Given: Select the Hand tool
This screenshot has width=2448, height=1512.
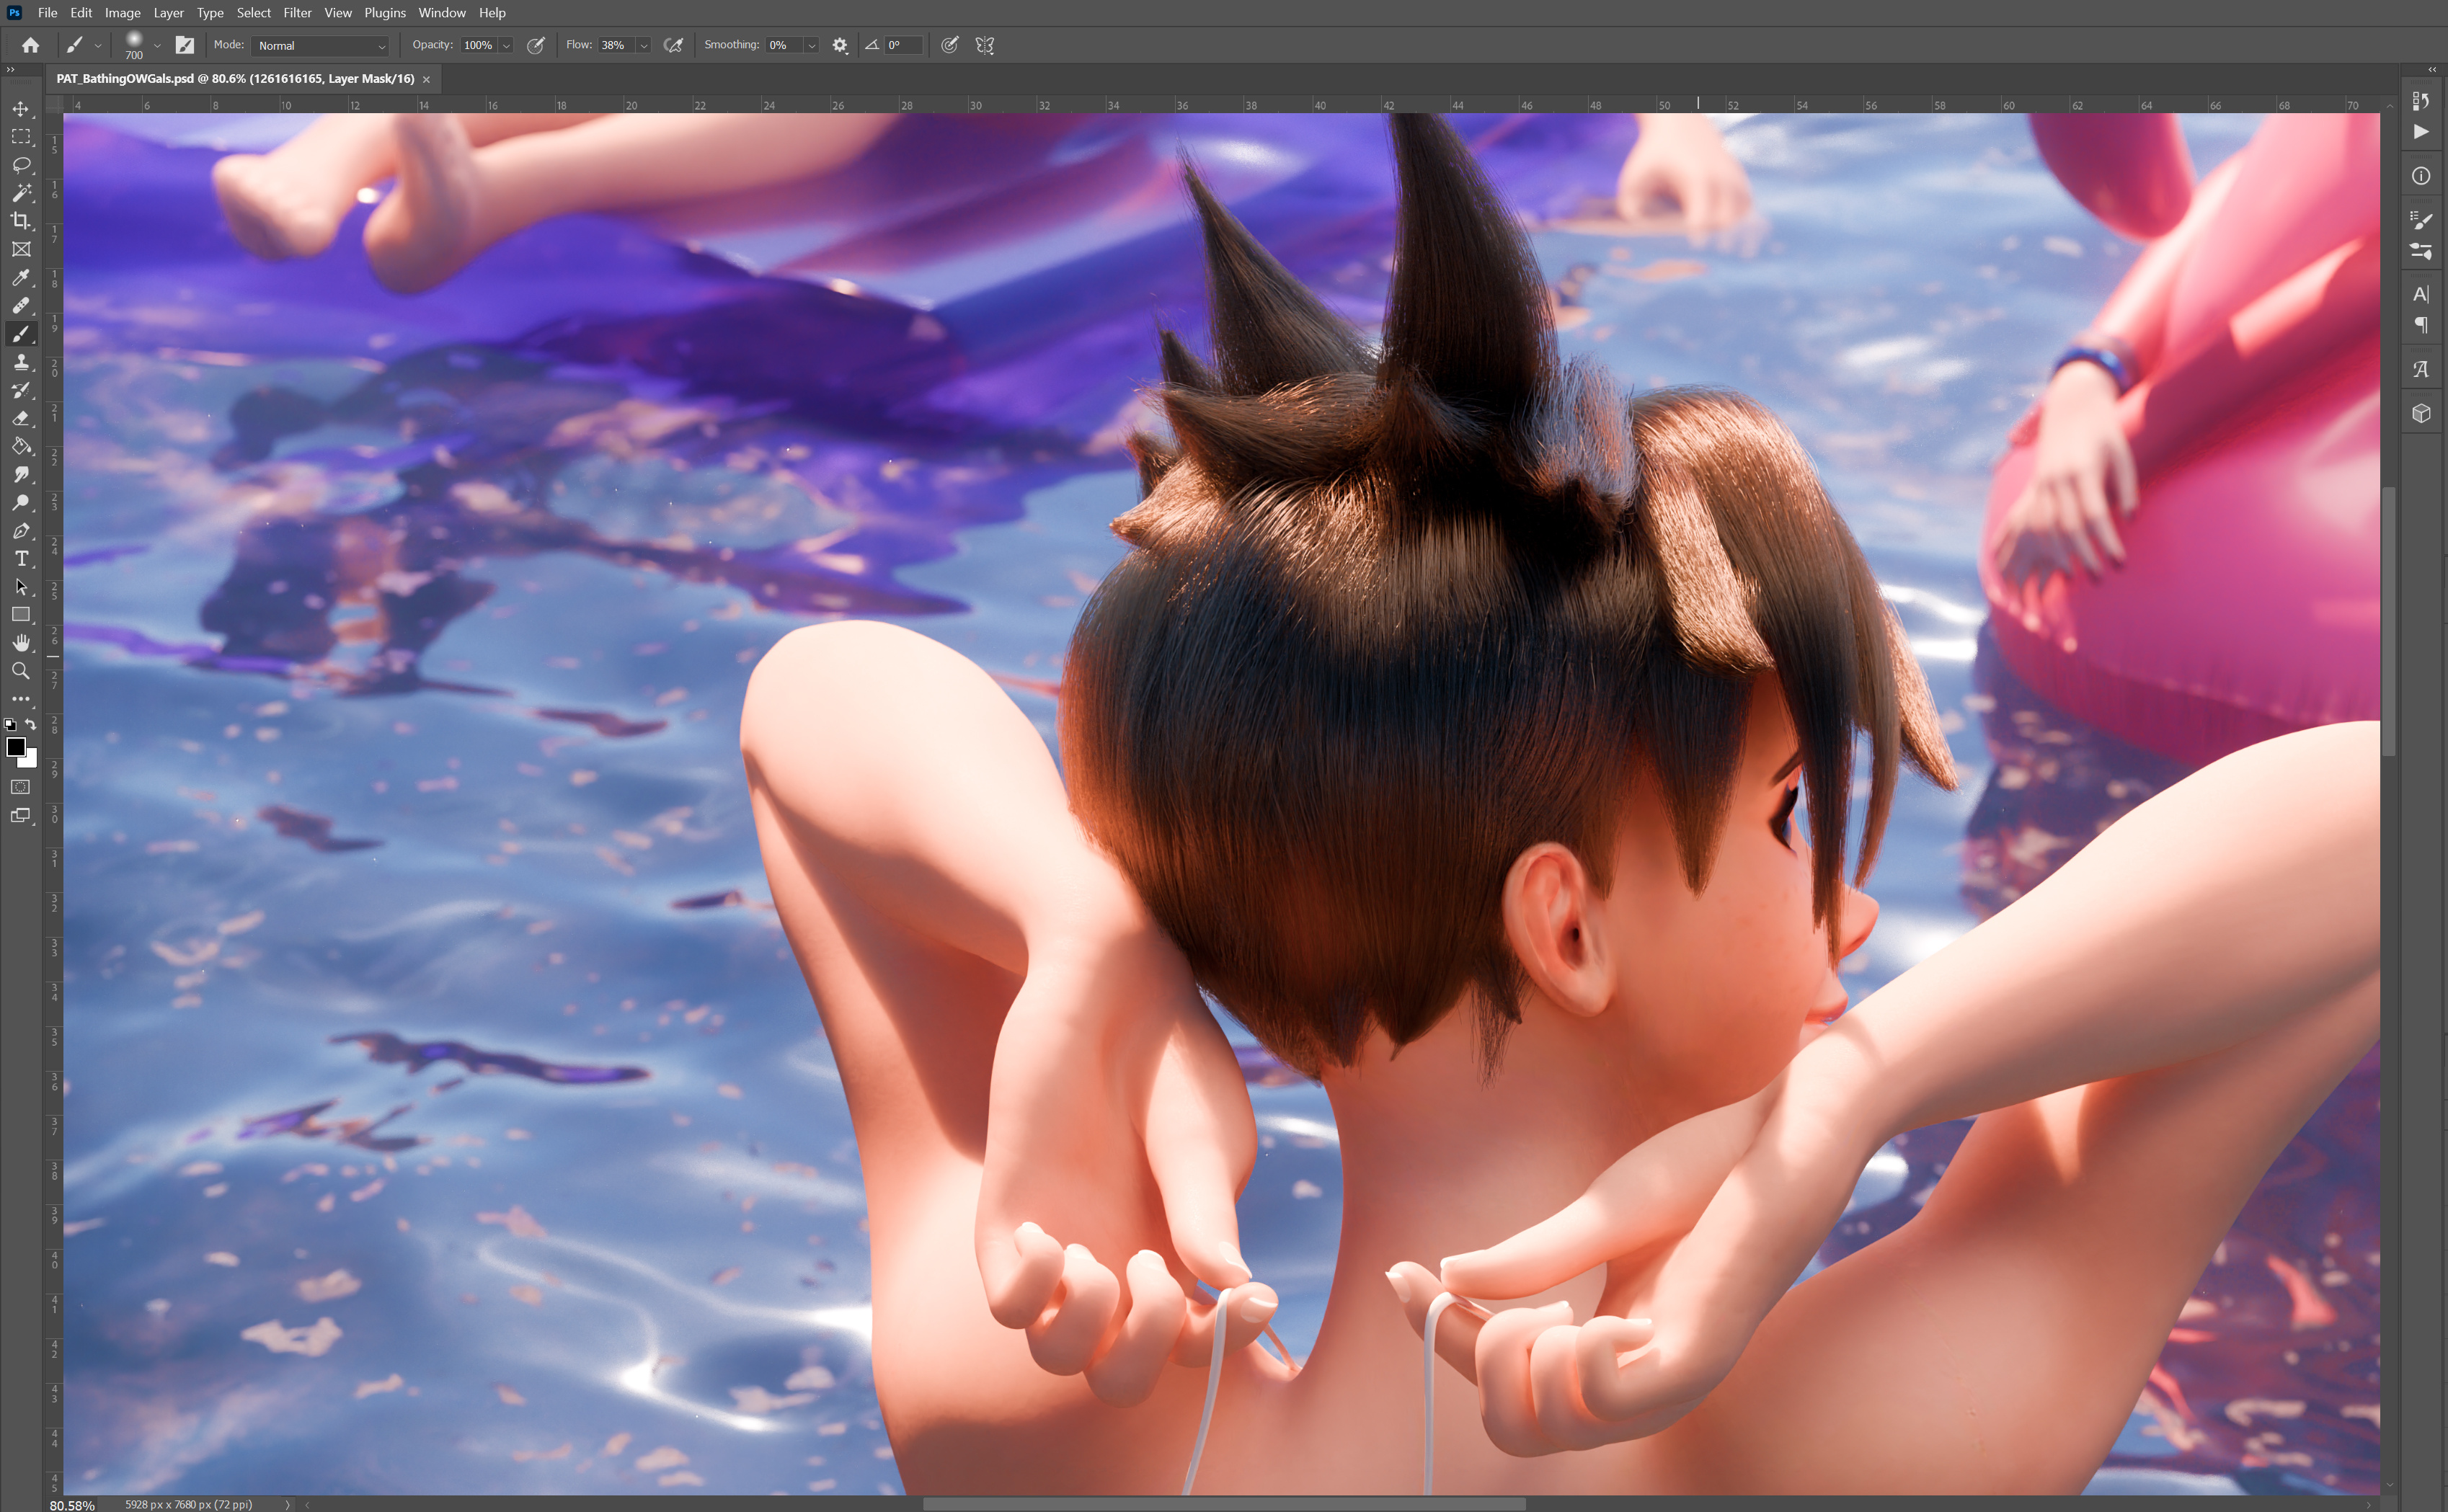Looking at the screenshot, I should (21, 643).
